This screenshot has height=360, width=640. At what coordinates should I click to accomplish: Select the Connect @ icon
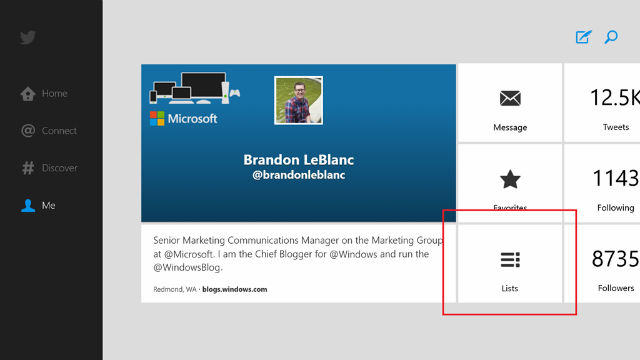[x=28, y=131]
